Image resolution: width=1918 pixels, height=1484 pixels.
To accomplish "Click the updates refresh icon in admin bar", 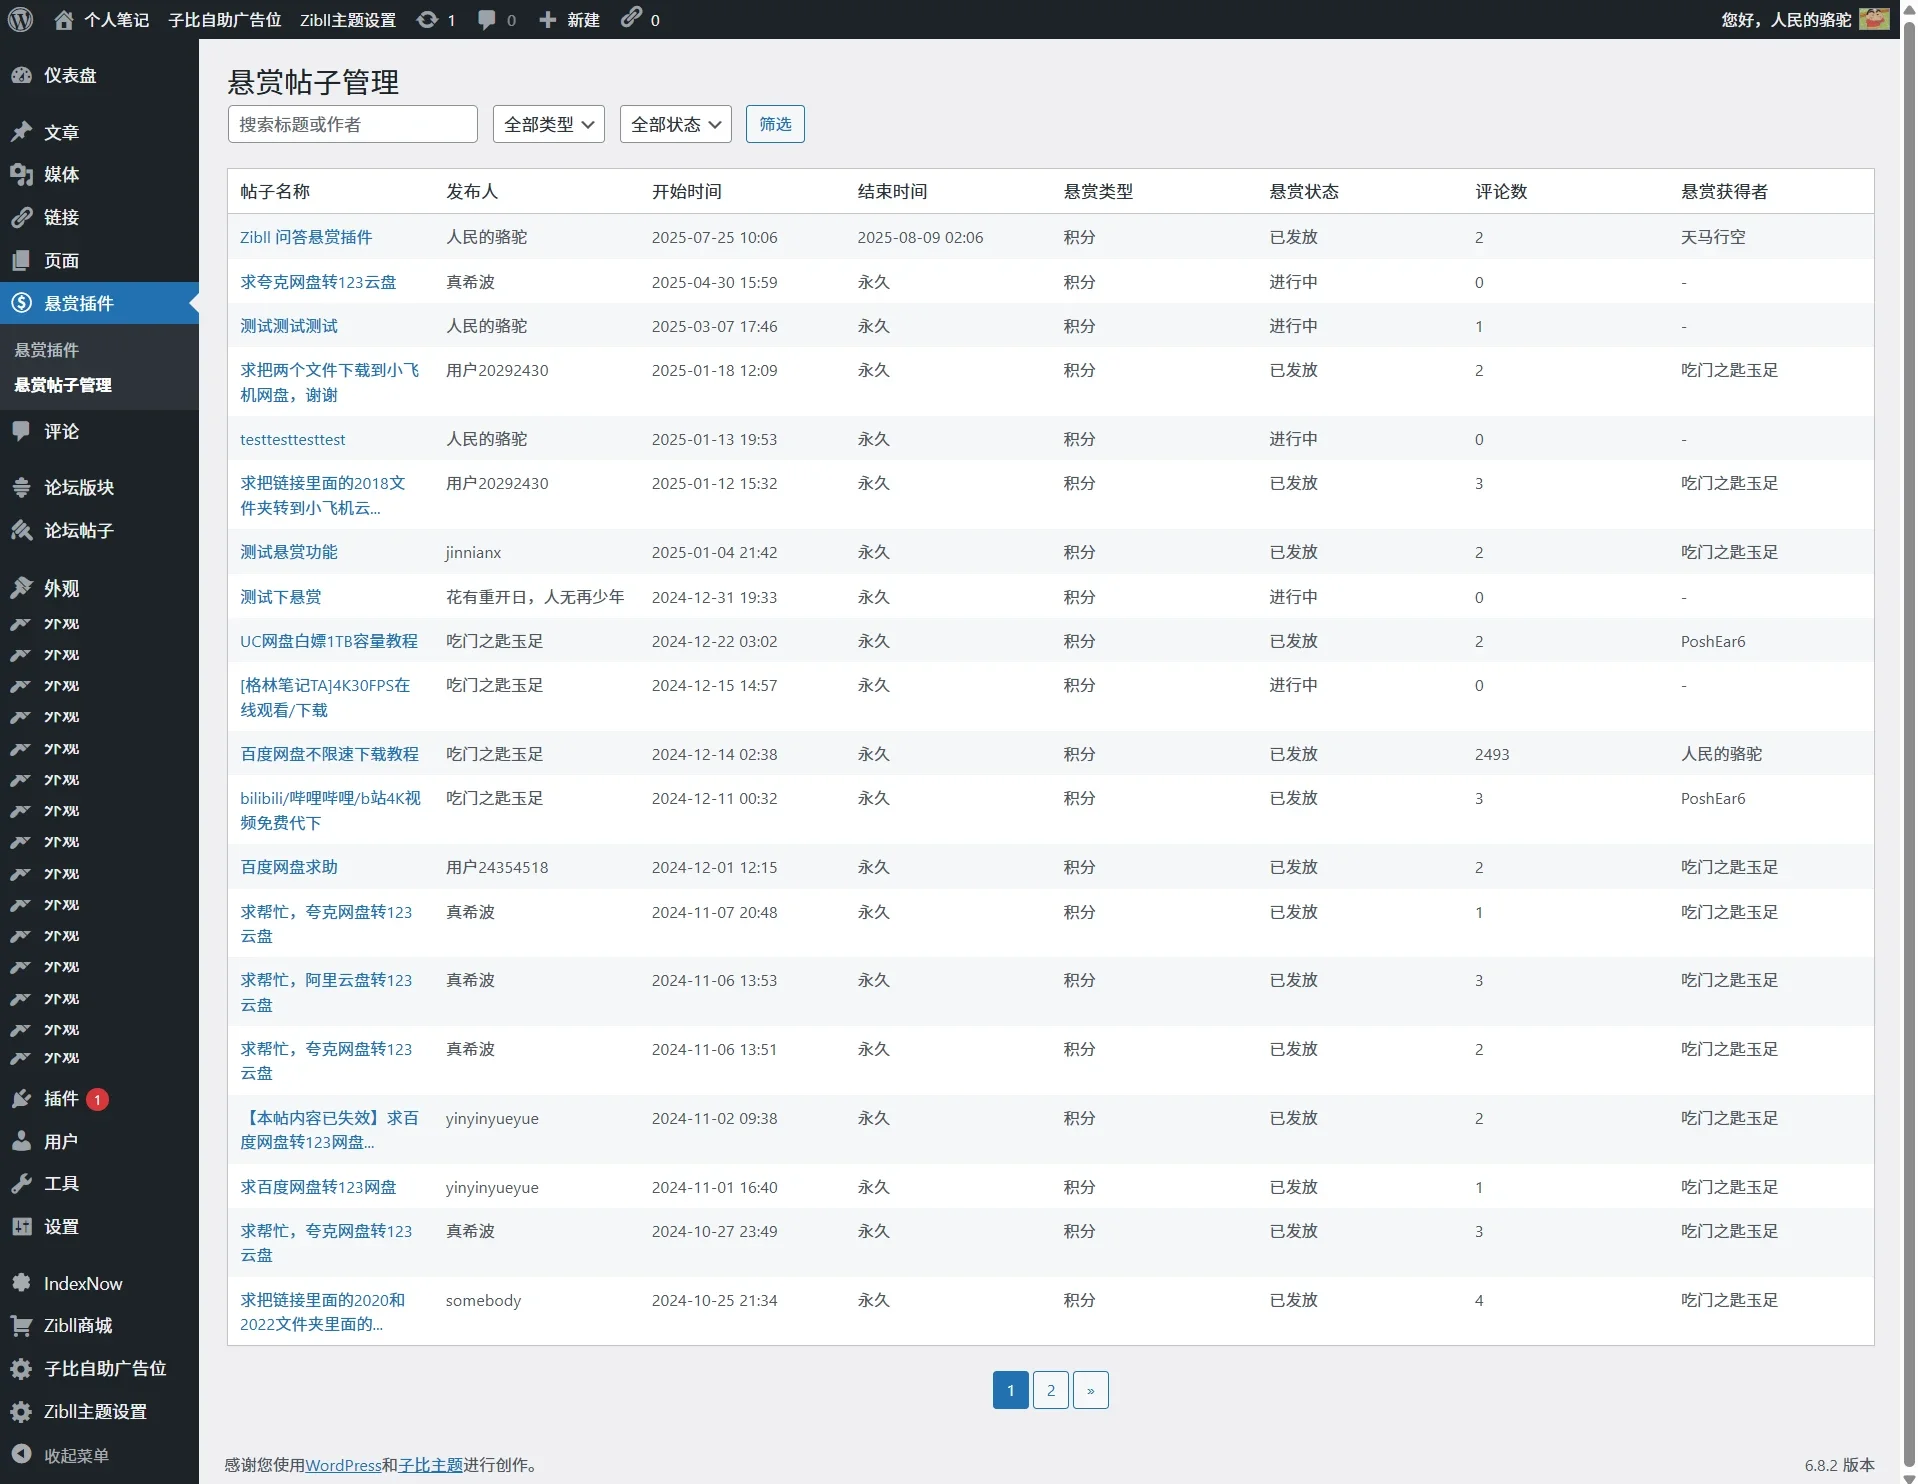I will (425, 19).
